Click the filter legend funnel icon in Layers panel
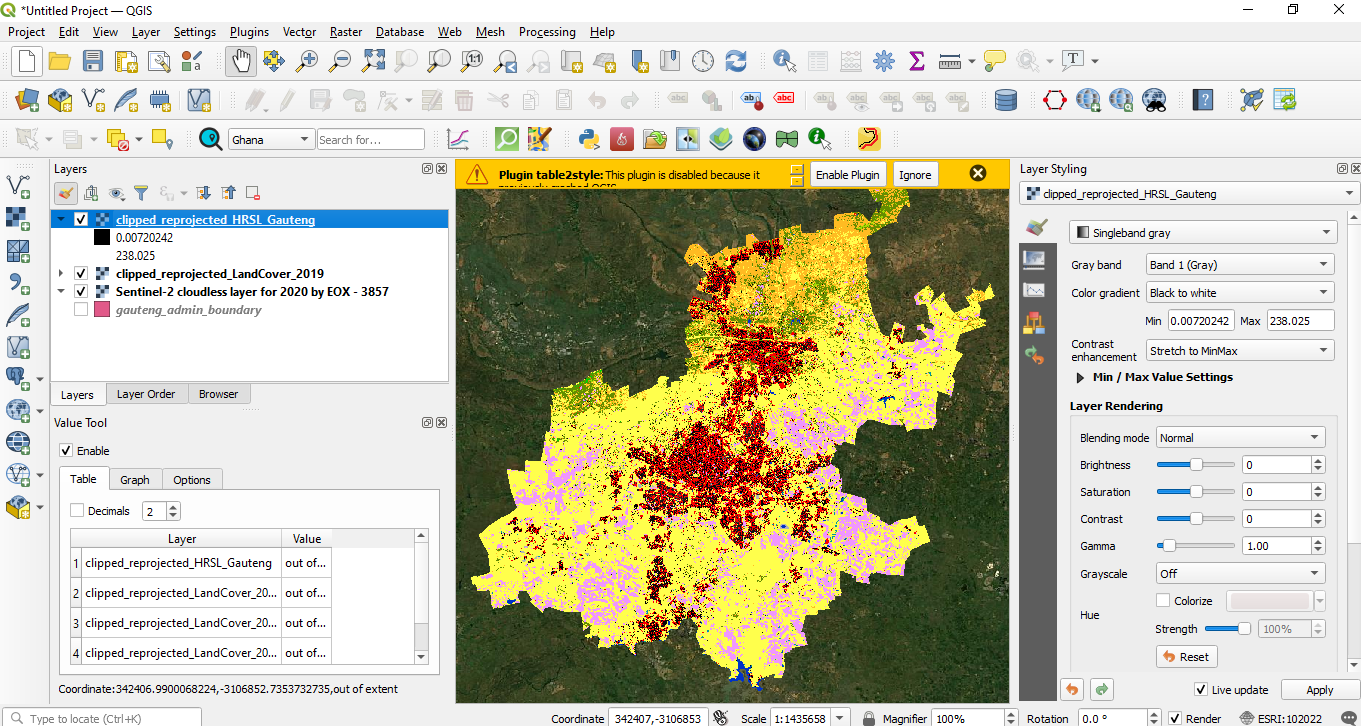 [x=141, y=193]
